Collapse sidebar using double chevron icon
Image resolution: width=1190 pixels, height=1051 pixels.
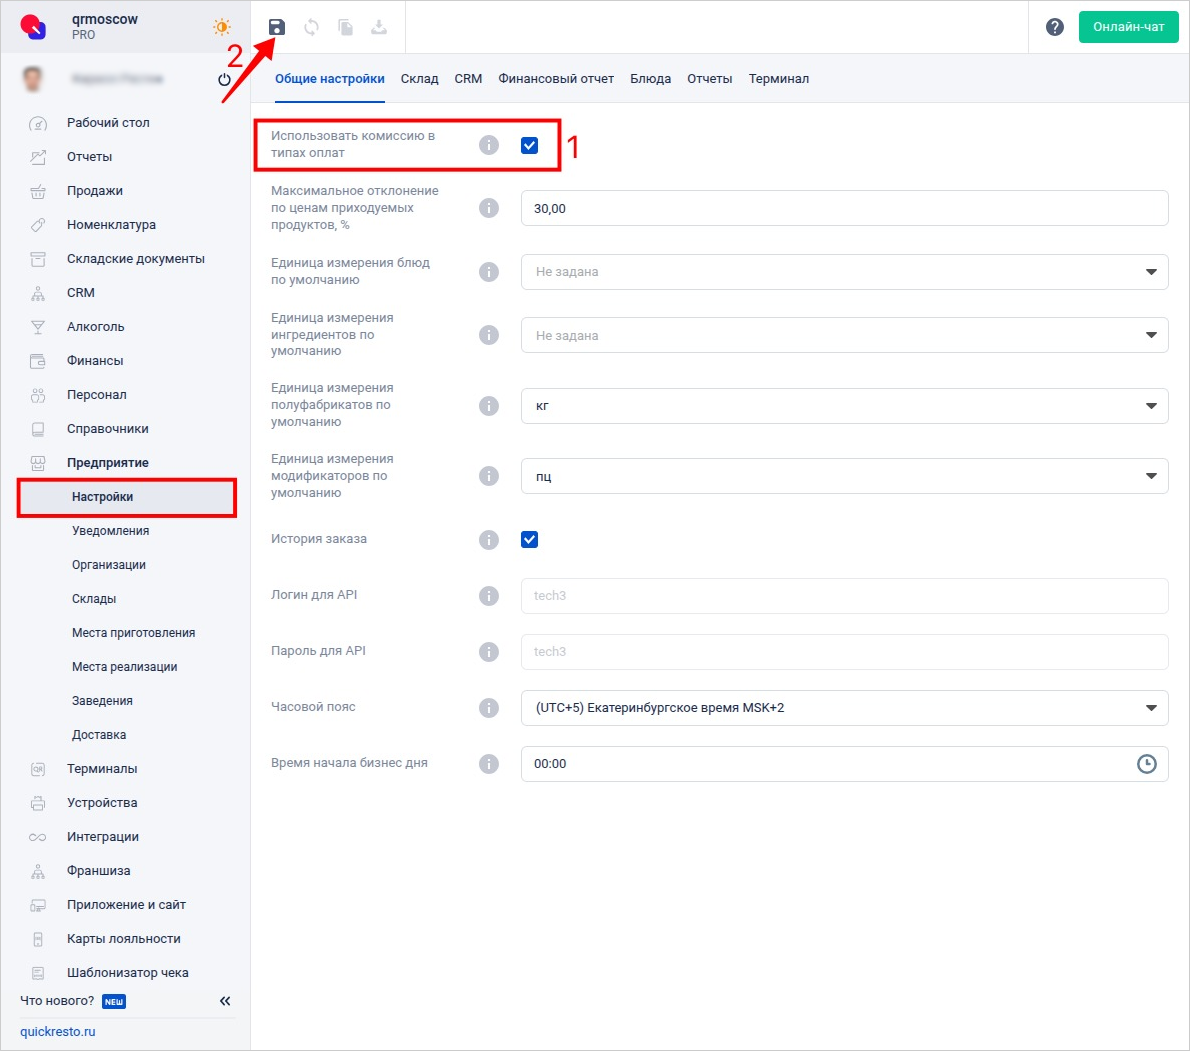click(x=225, y=1001)
